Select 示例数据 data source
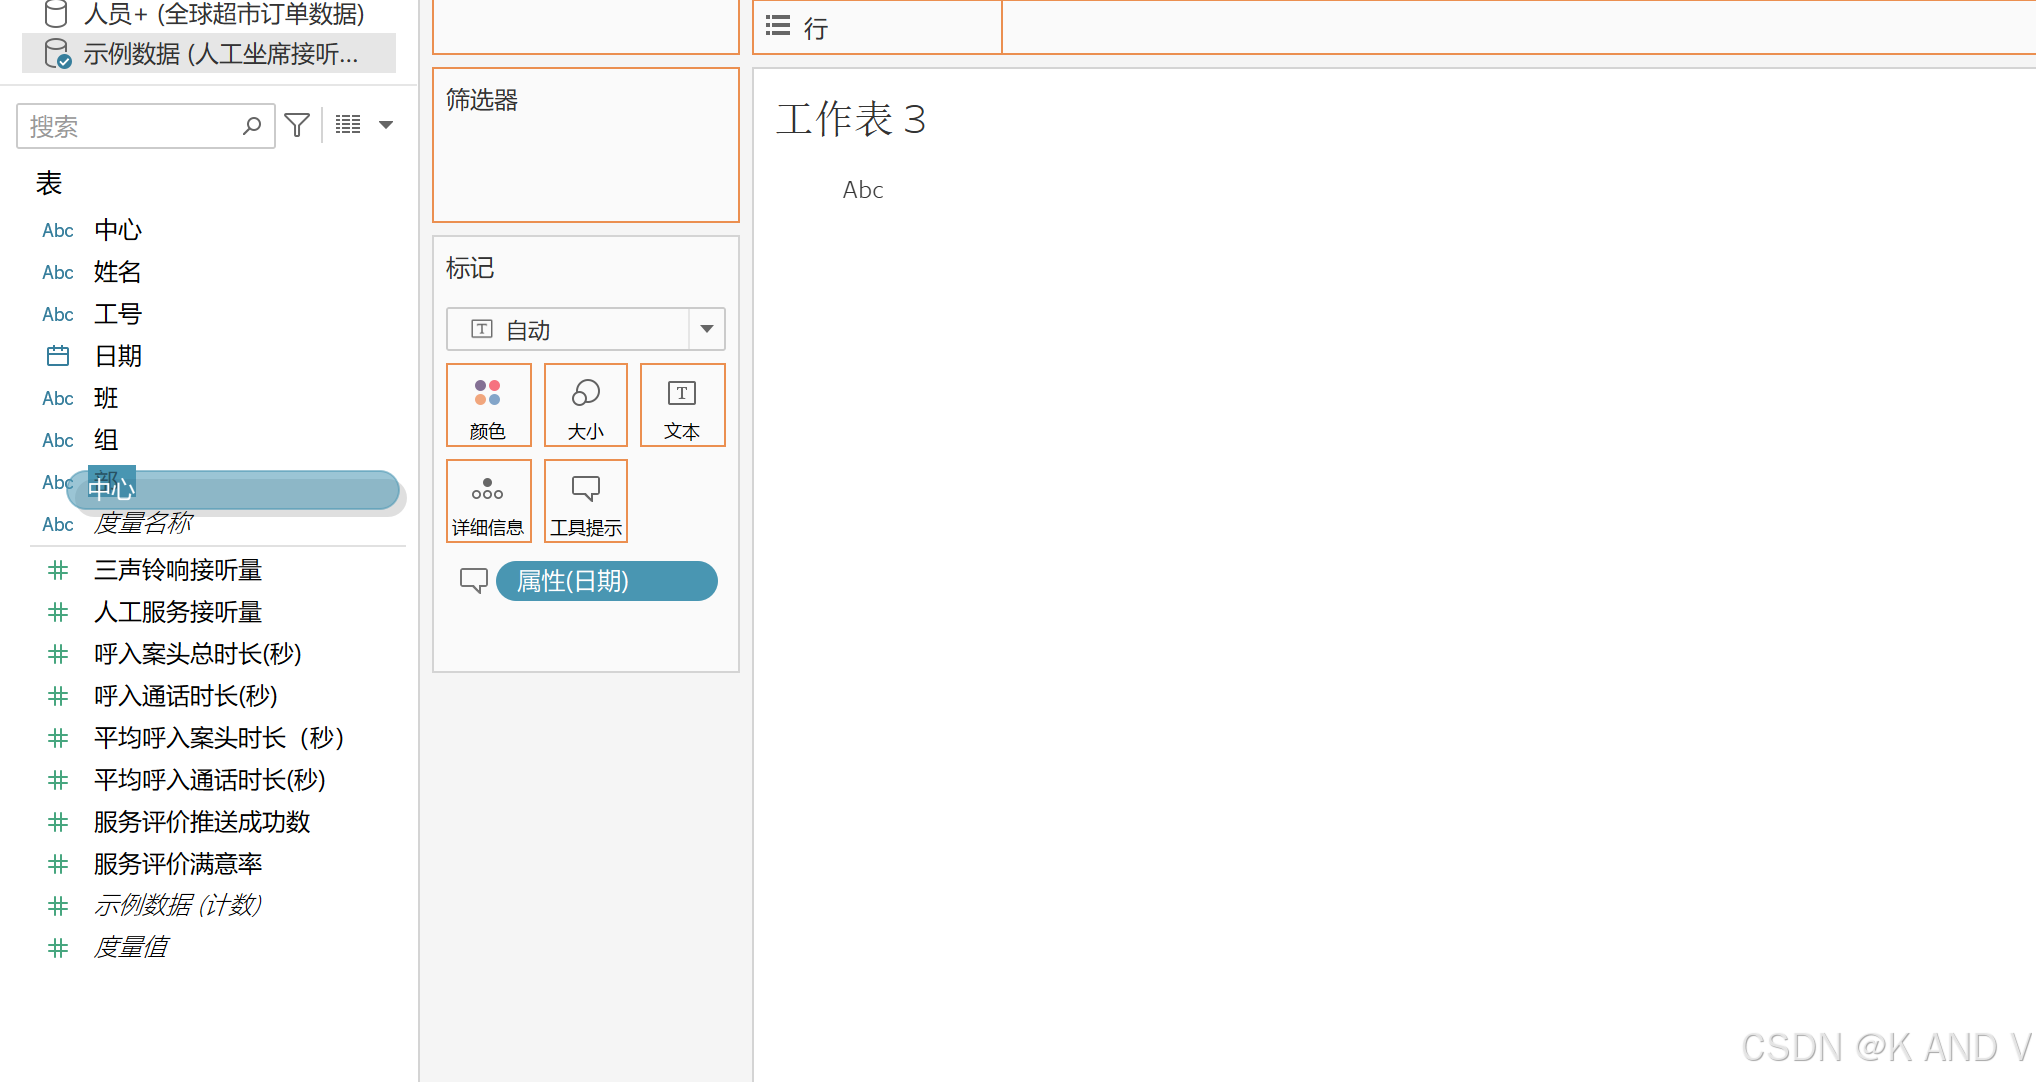This screenshot has width=2036, height=1082. coord(220,54)
